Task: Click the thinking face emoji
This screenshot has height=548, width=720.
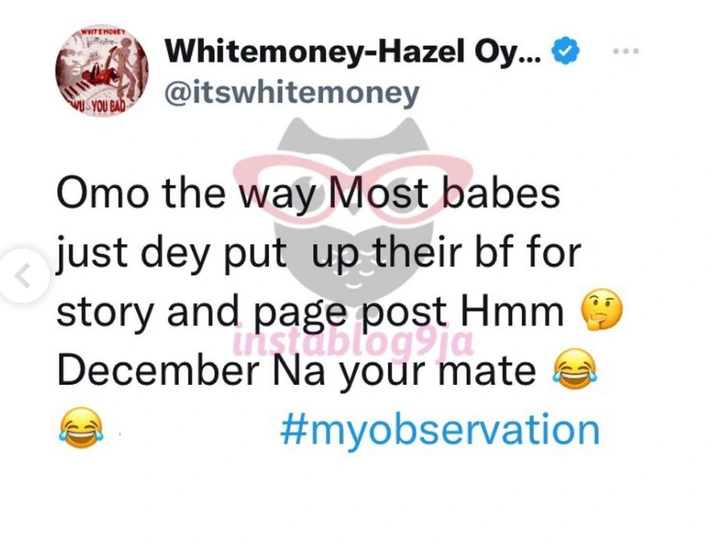Action: coord(602,310)
